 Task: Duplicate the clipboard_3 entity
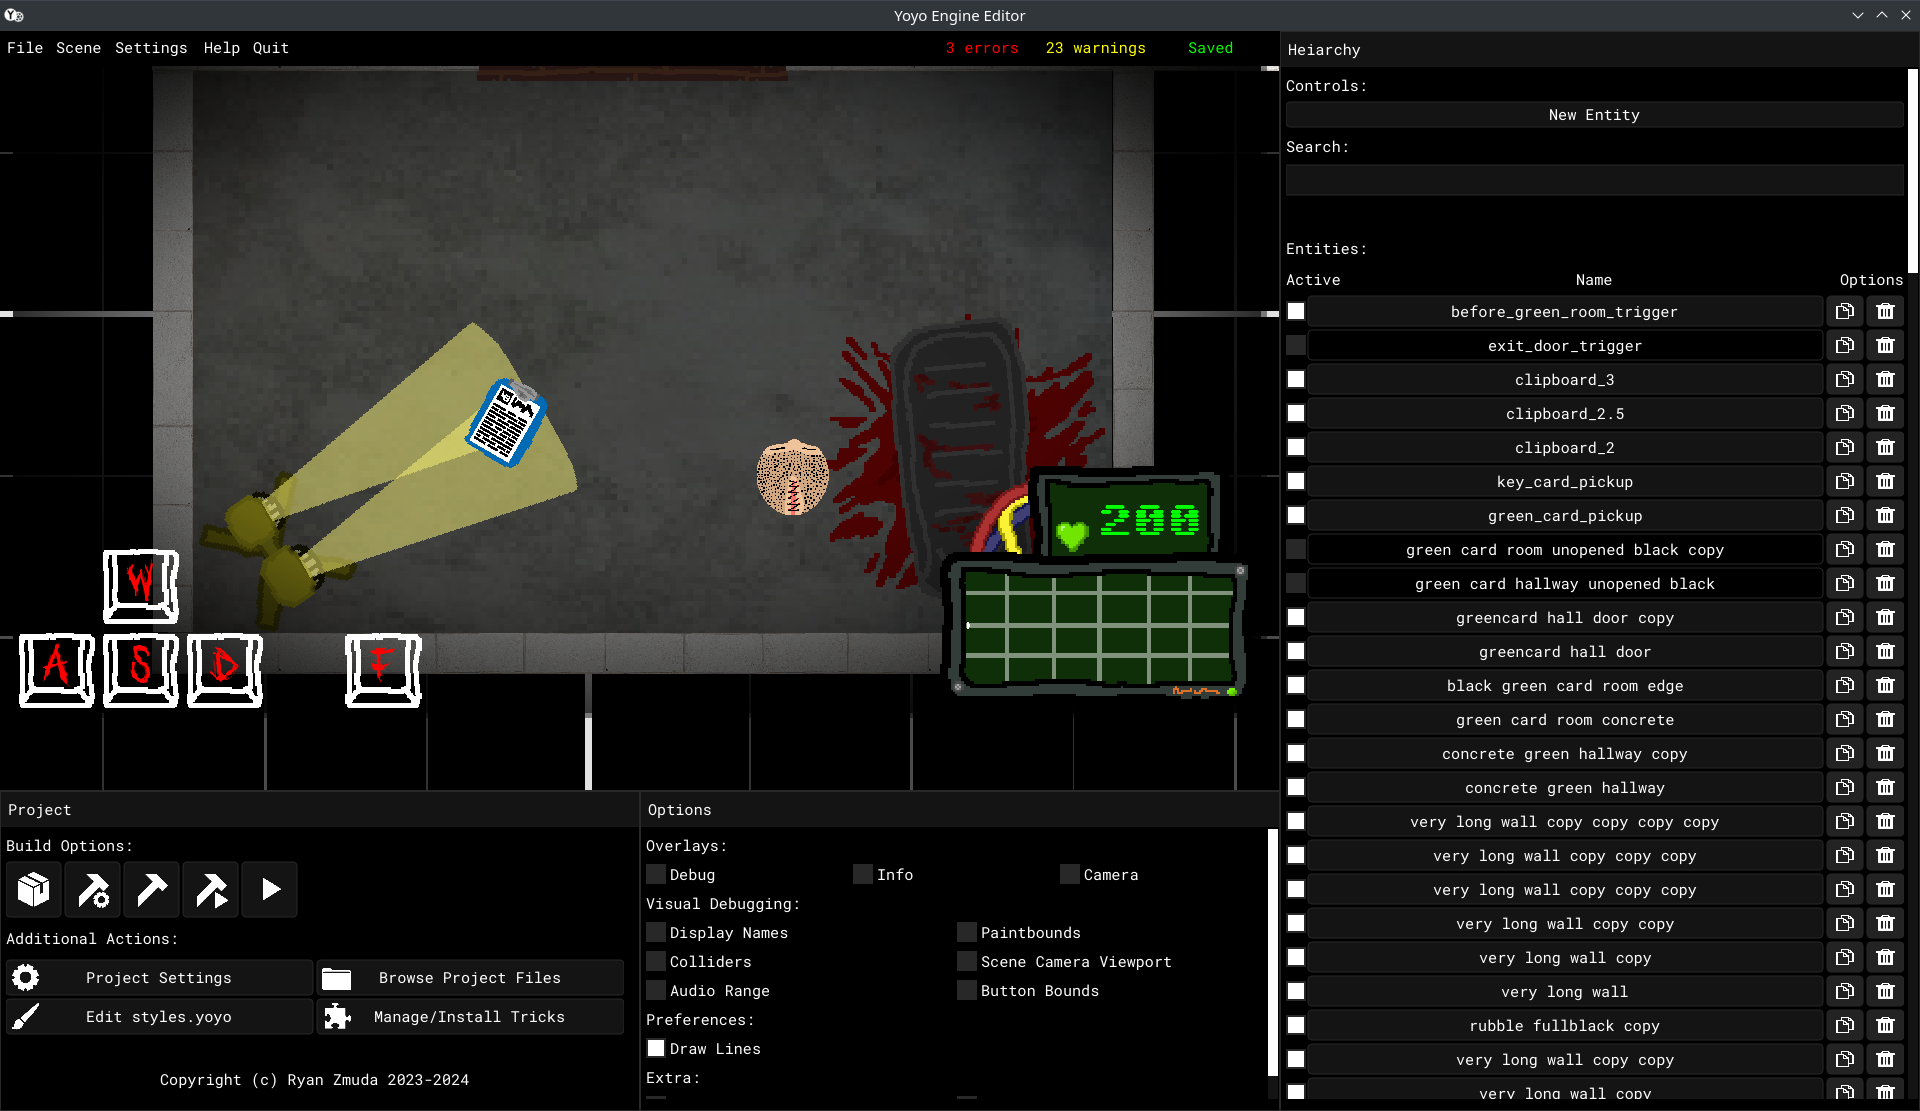pos(1845,380)
